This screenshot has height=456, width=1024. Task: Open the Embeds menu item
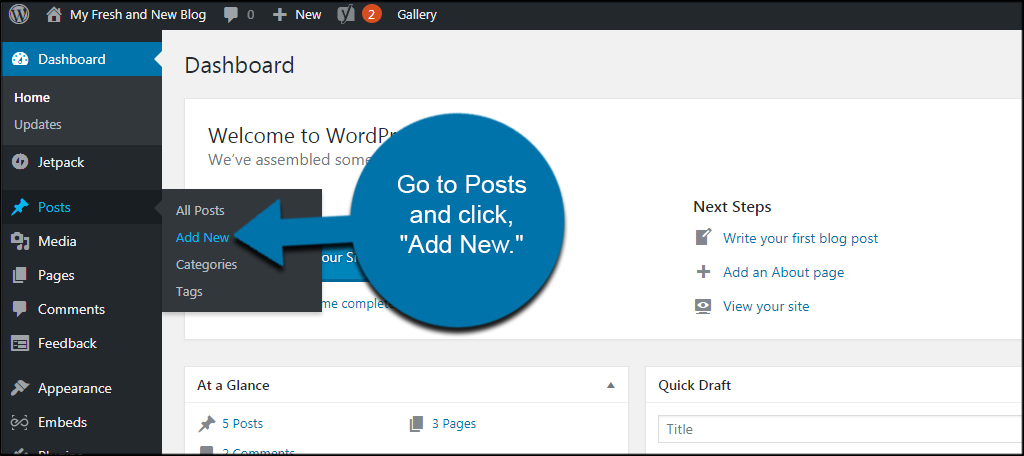click(x=63, y=422)
